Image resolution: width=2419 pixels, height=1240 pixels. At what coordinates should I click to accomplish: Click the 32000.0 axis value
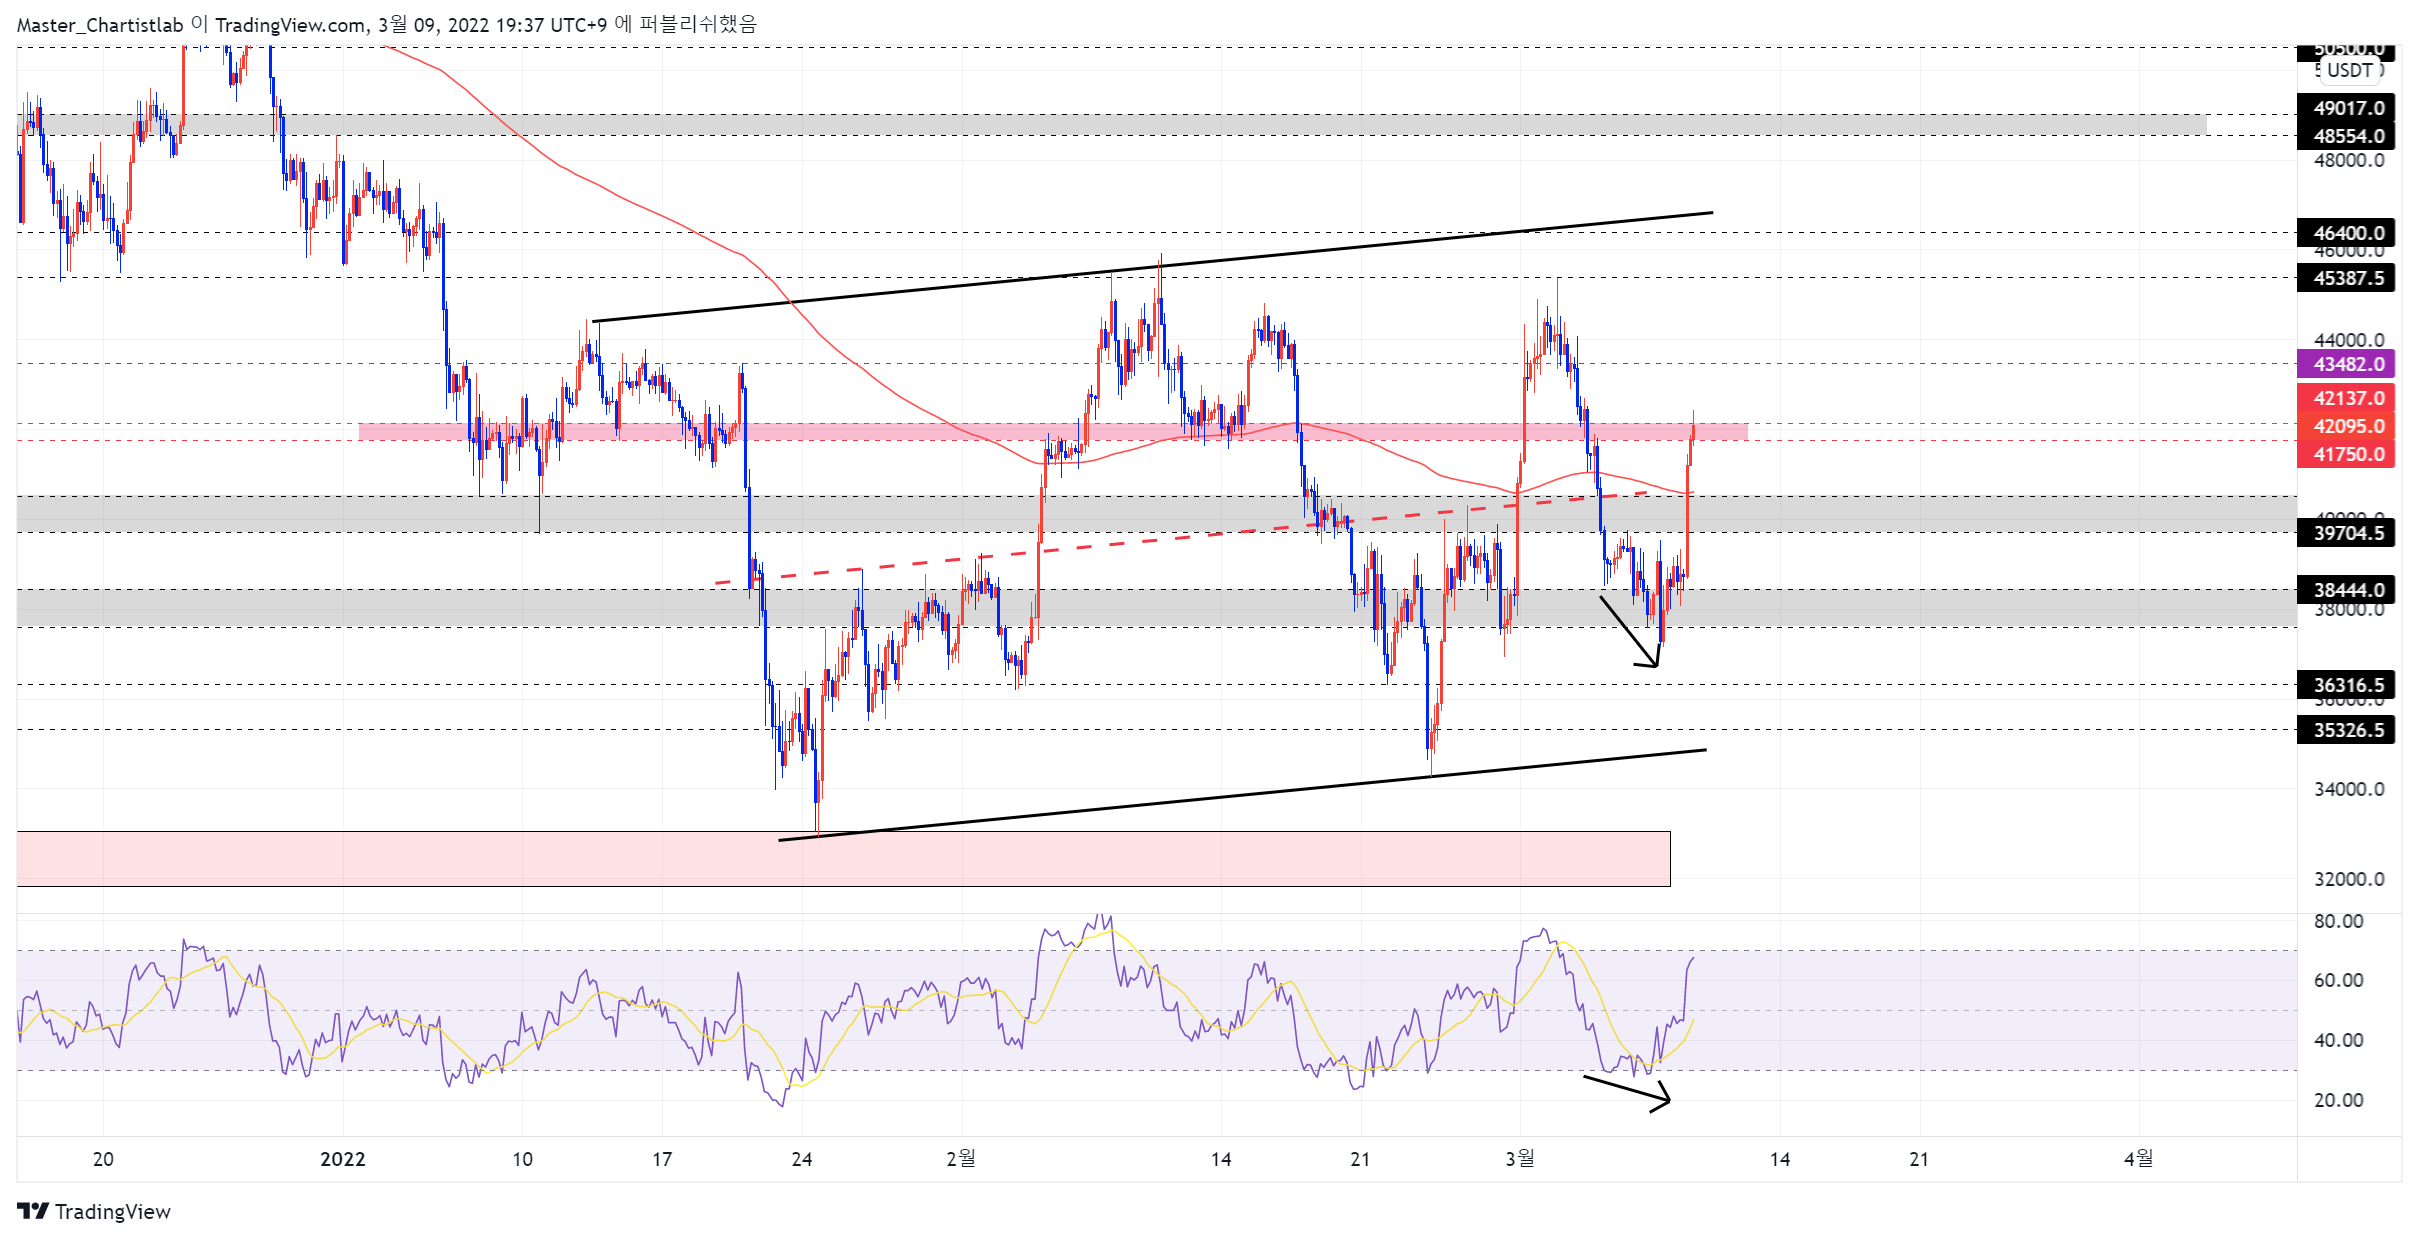click(x=2349, y=879)
